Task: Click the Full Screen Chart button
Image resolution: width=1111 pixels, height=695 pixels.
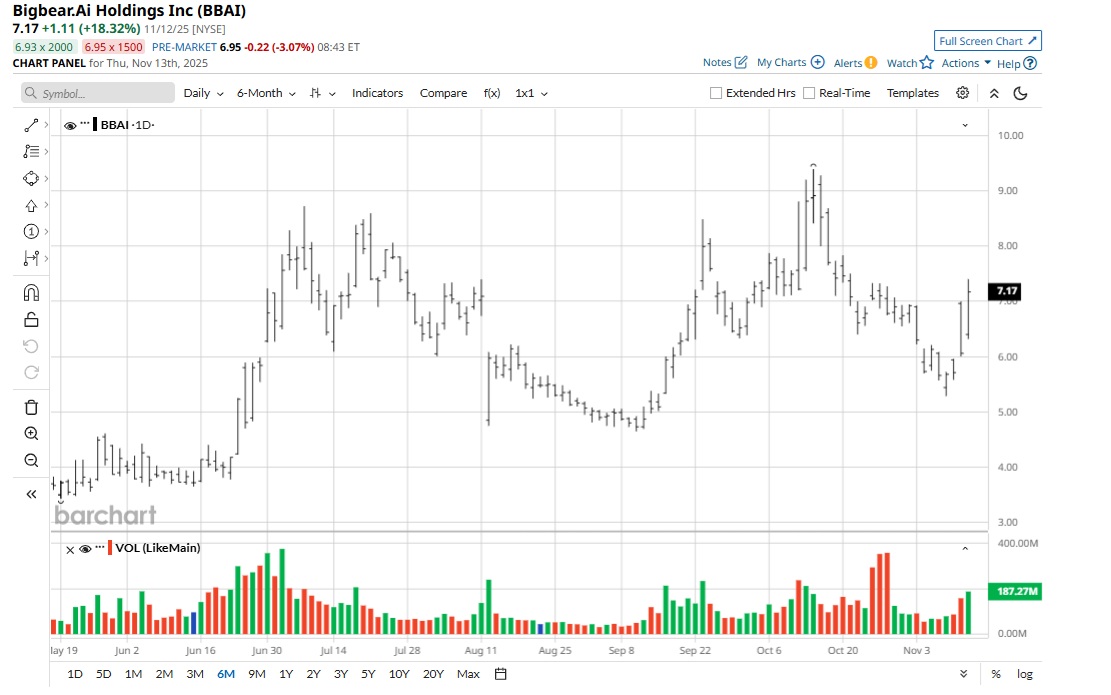Action: (988, 41)
